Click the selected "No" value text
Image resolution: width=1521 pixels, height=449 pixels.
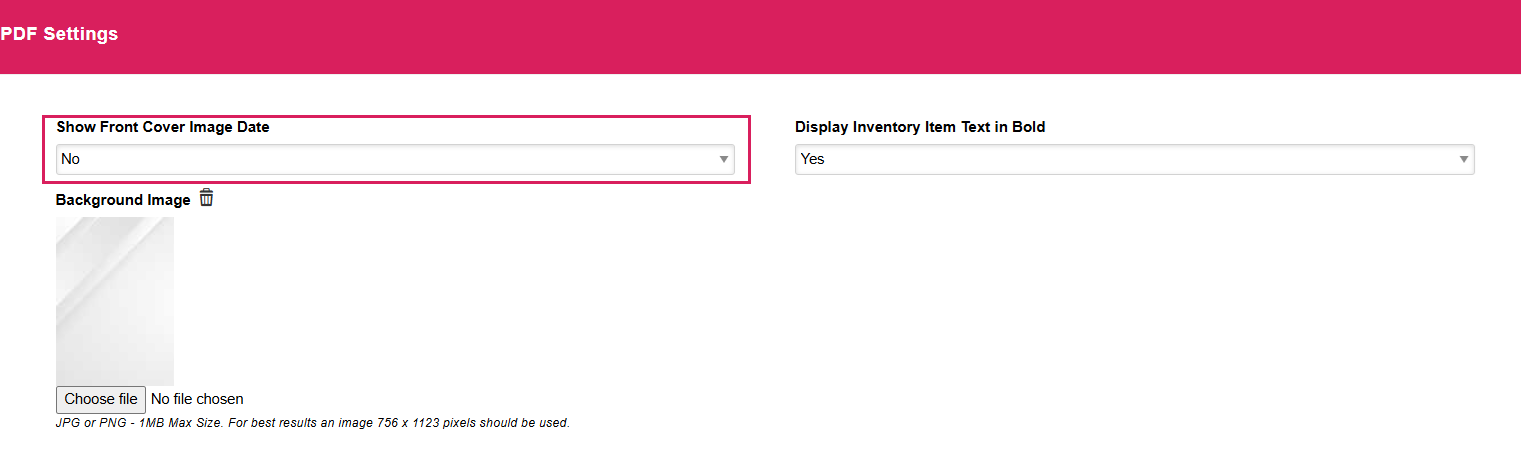coord(70,160)
